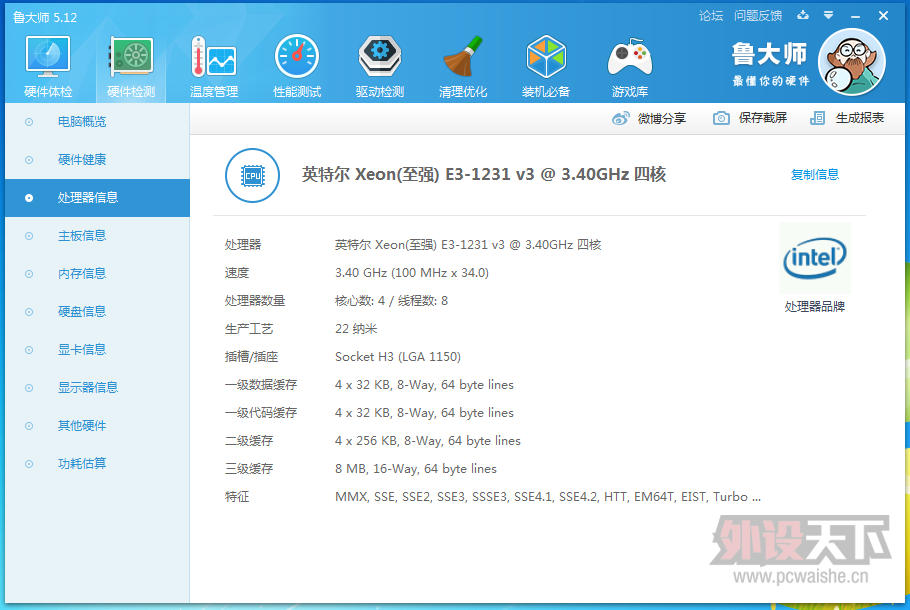Open the 硬件体检 hardware checkup icon
Viewport: 910px width, 610px height.
(47, 64)
